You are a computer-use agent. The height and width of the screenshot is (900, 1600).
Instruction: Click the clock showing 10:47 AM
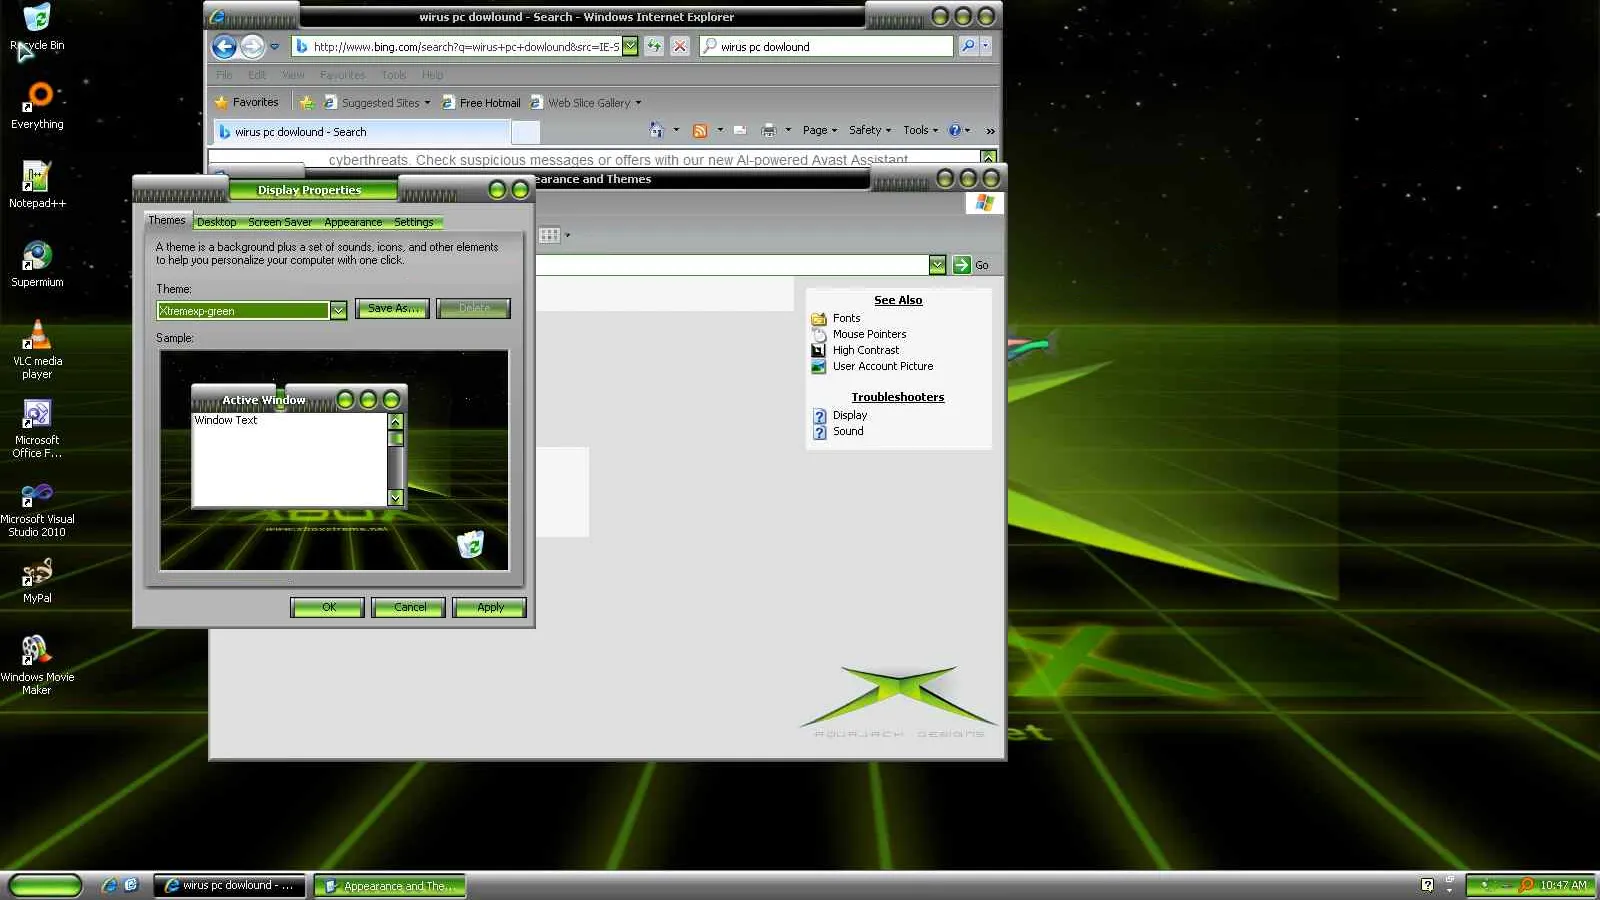[x=1563, y=885]
